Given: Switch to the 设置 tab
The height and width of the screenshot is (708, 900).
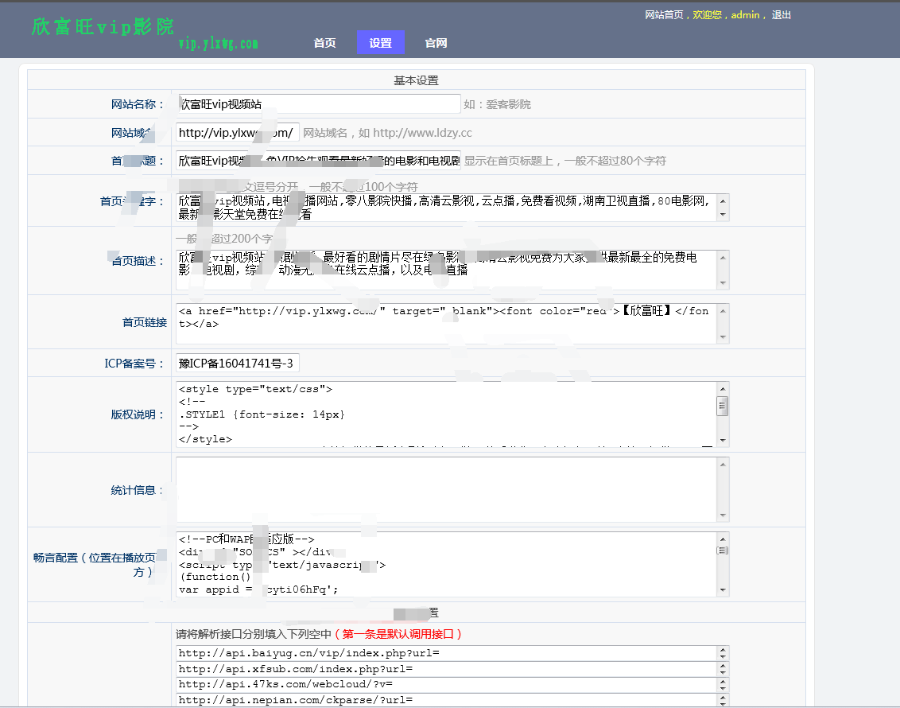Looking at the screenshot, I should click(380, 43).
